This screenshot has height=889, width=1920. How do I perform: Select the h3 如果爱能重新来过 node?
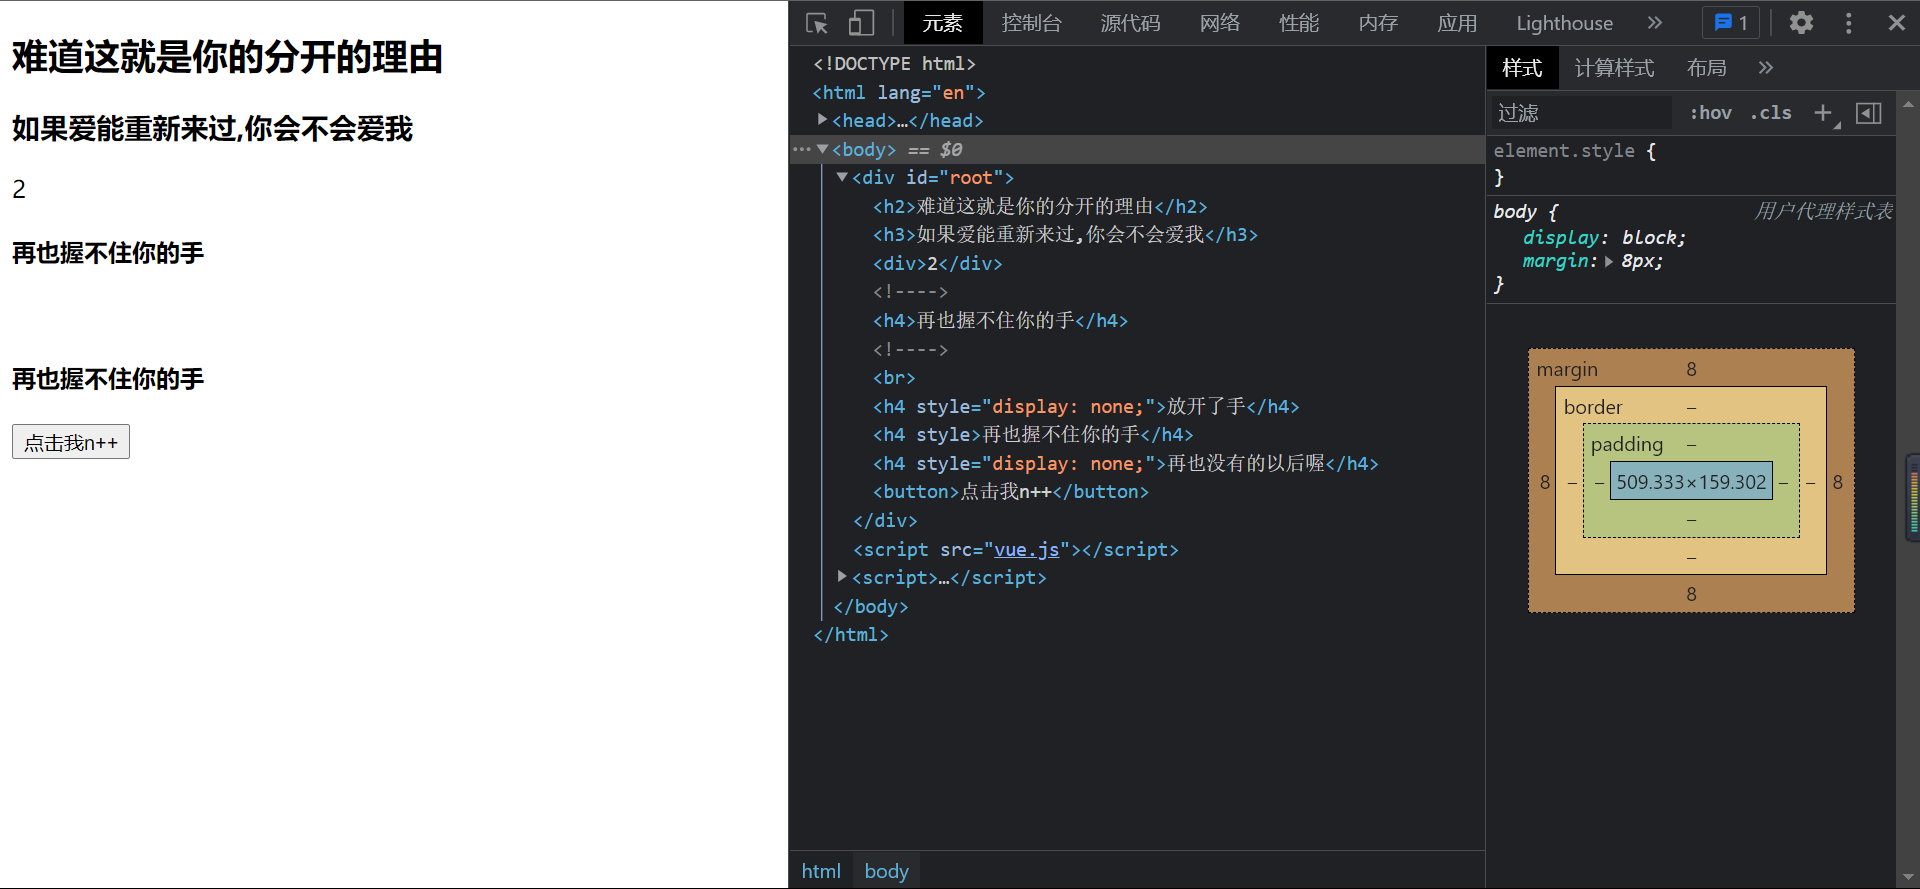(1065, 234)
